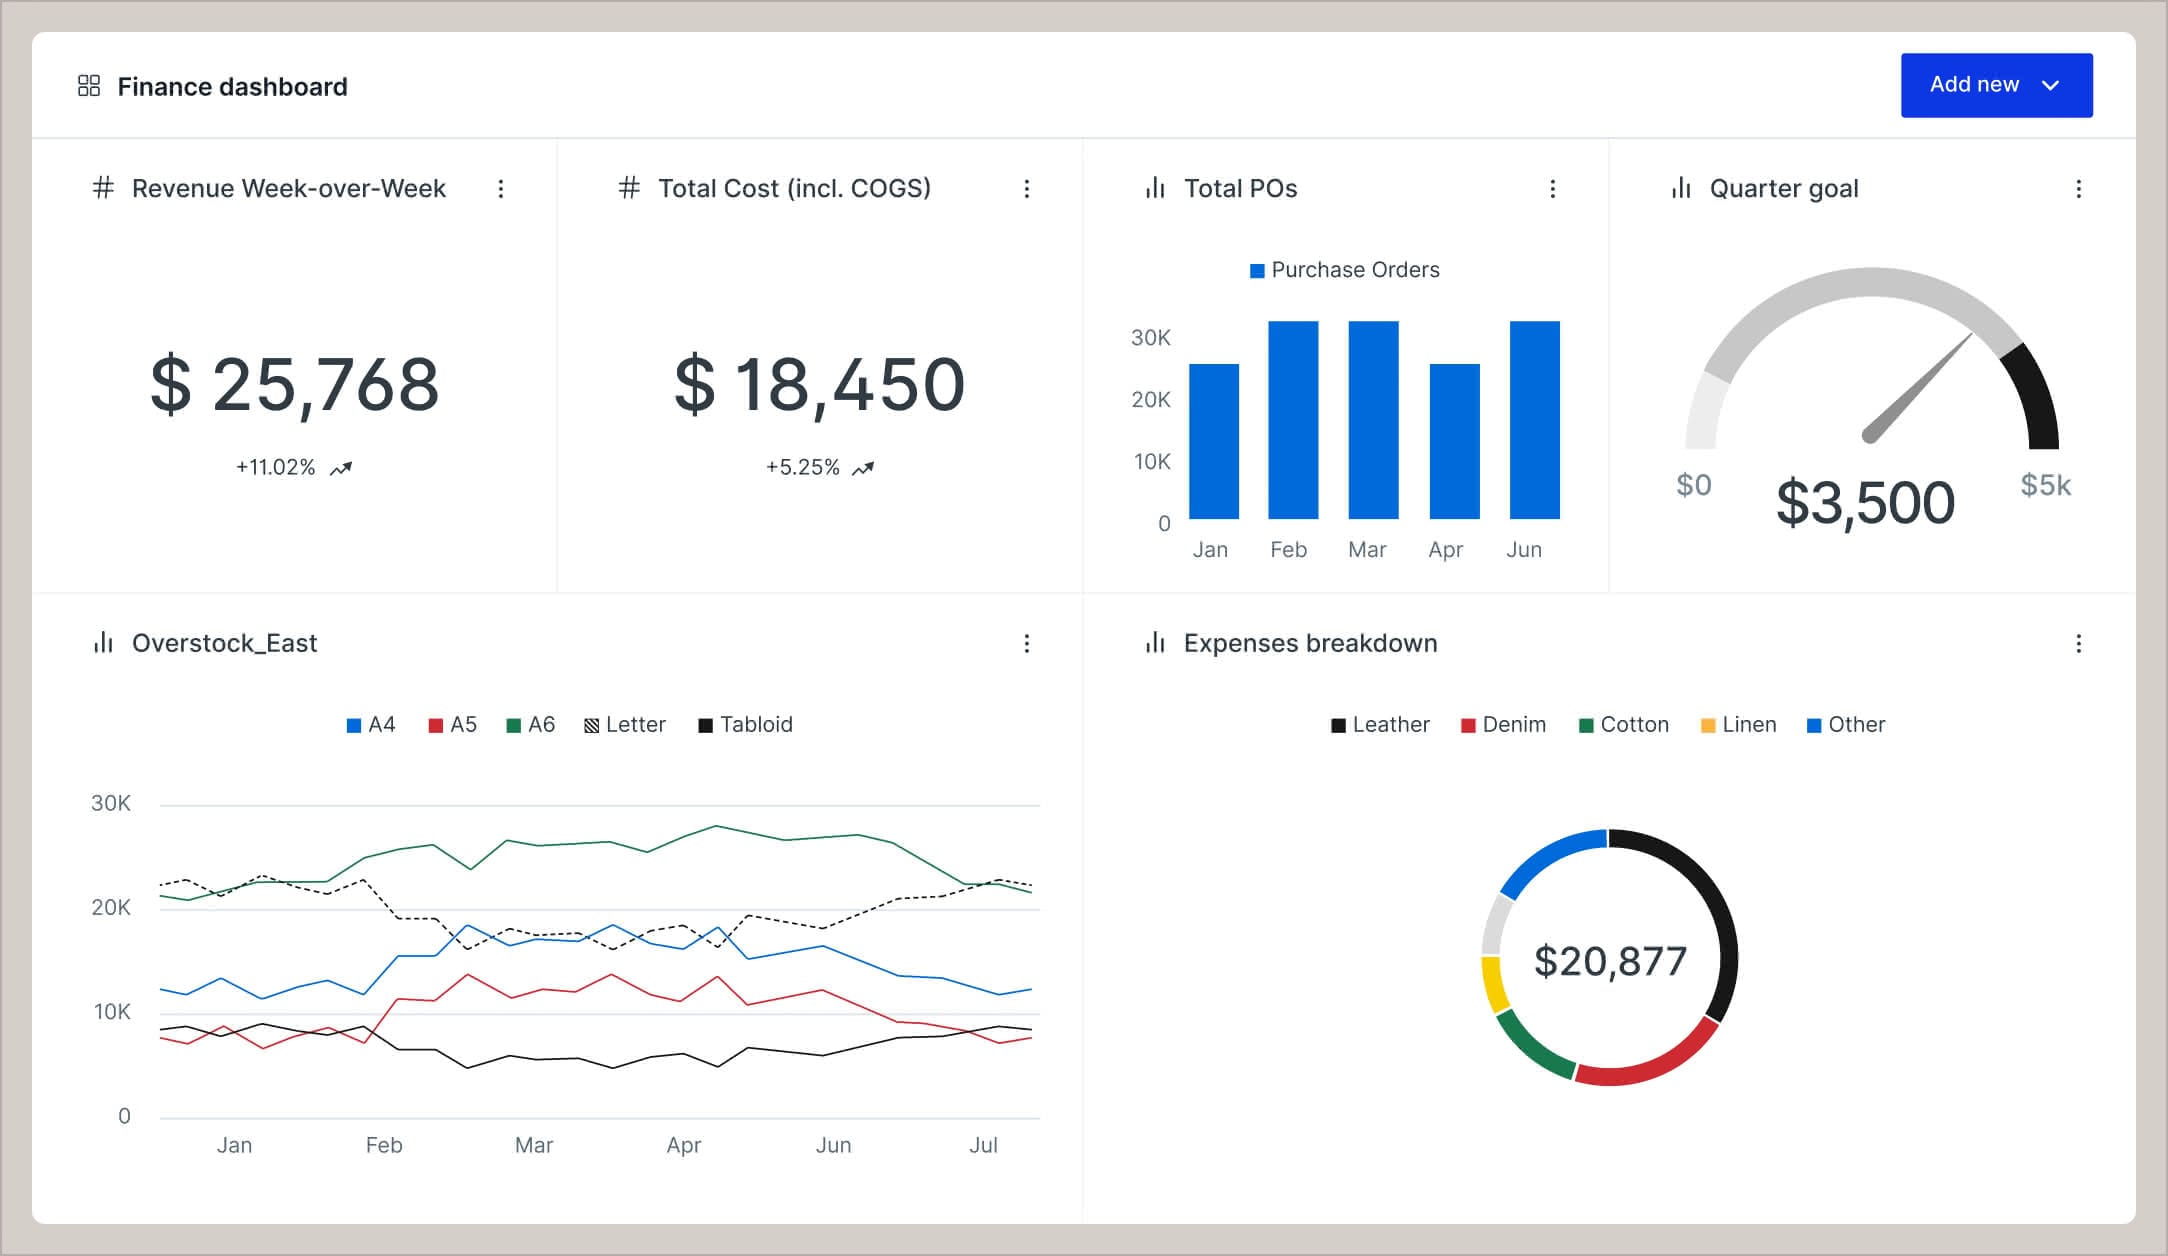Image resolution: width=2168 pixels, height=1256 pixels.
Task: Toggle the Denim legend entry
Action: pyautogui.click(x=1503, y=725)
